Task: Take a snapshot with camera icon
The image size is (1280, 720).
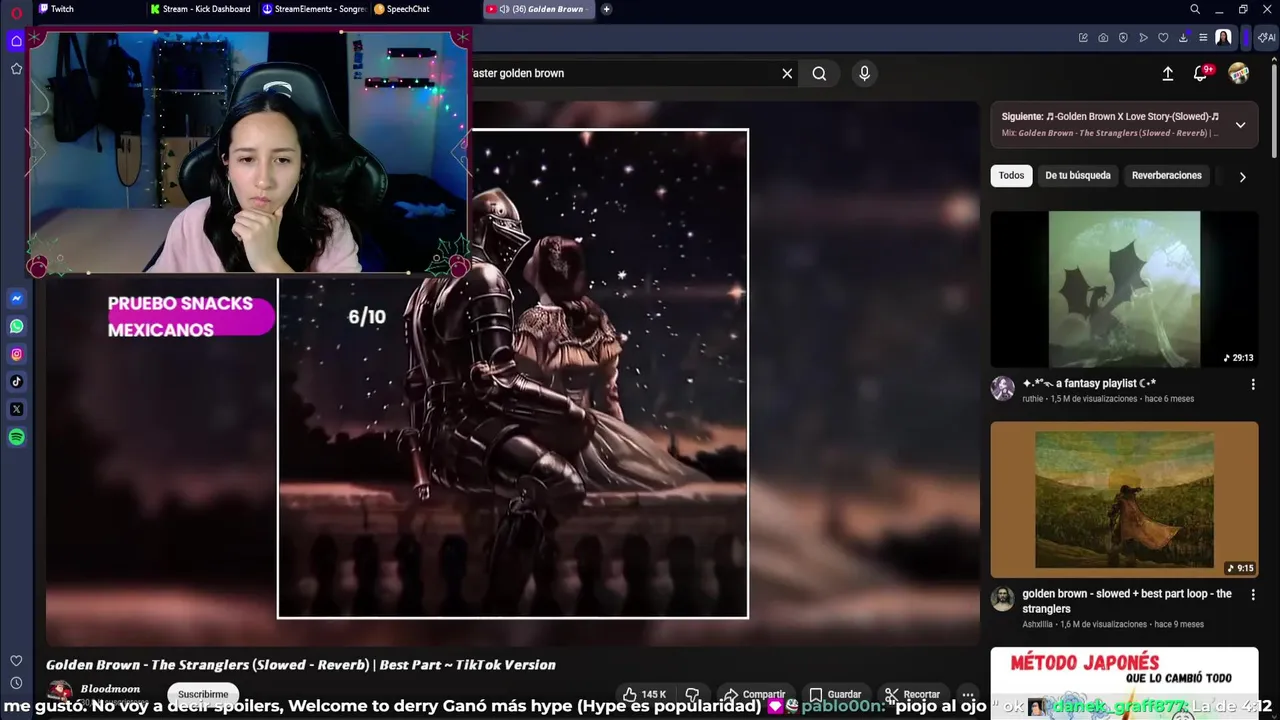Action: tap(1103, 38)
